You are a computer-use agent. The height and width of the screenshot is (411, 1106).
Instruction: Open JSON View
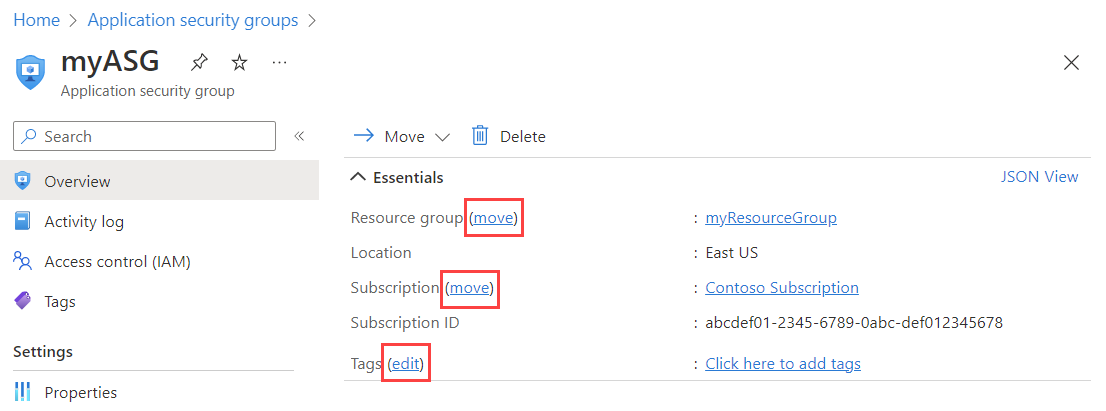pyautogui.click(x=1039, y=177)
